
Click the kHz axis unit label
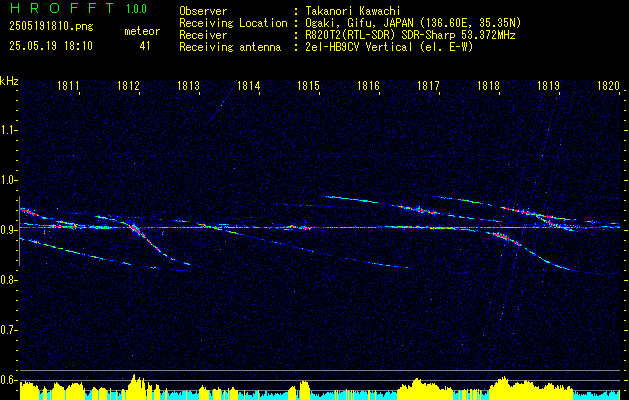click(x=9, y=81)
